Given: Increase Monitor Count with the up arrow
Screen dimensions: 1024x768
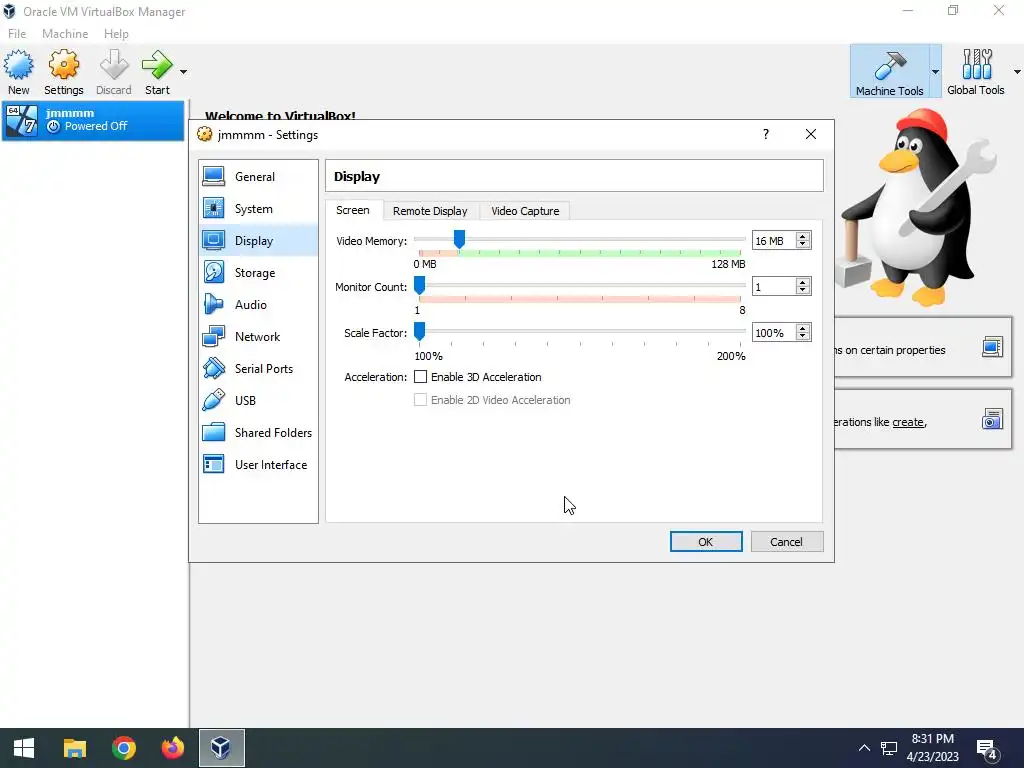Looking at the screenshot, I should coord(803,282).
